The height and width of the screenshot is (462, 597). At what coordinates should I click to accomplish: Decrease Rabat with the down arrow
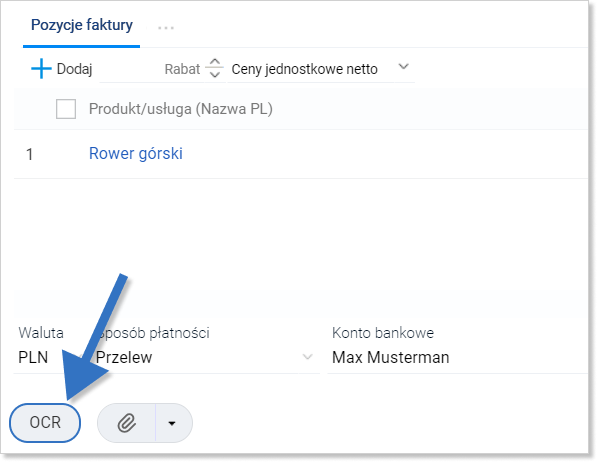[215, 74]
